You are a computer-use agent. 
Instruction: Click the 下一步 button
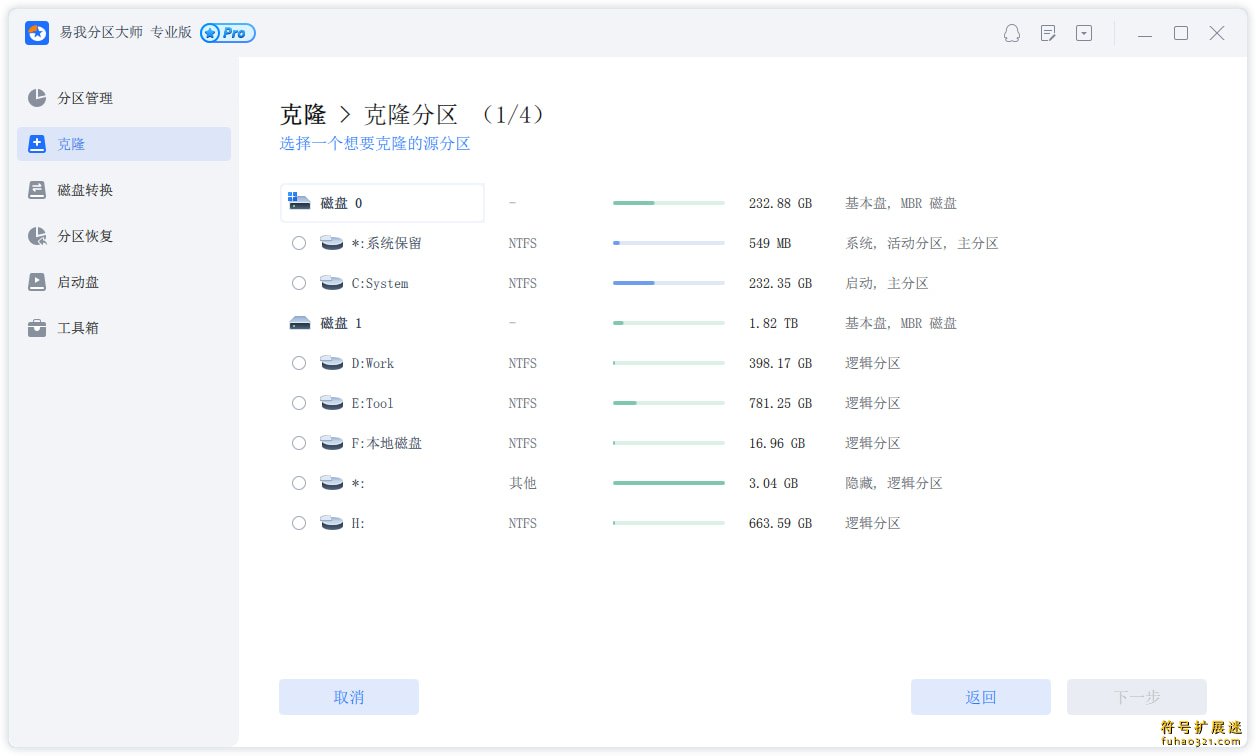1137,697
